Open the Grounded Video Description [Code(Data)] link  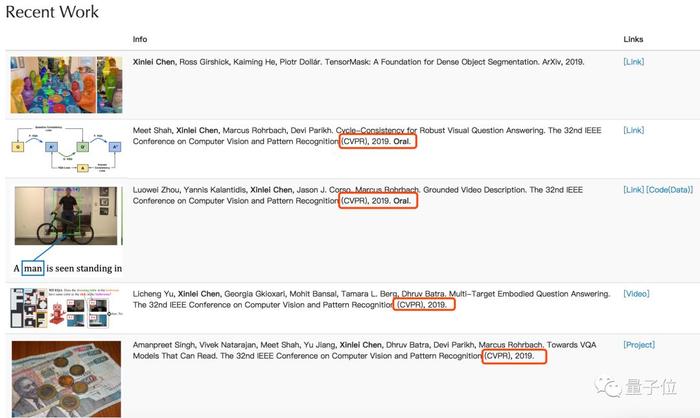pyautogui.click(x=669, y=190)
